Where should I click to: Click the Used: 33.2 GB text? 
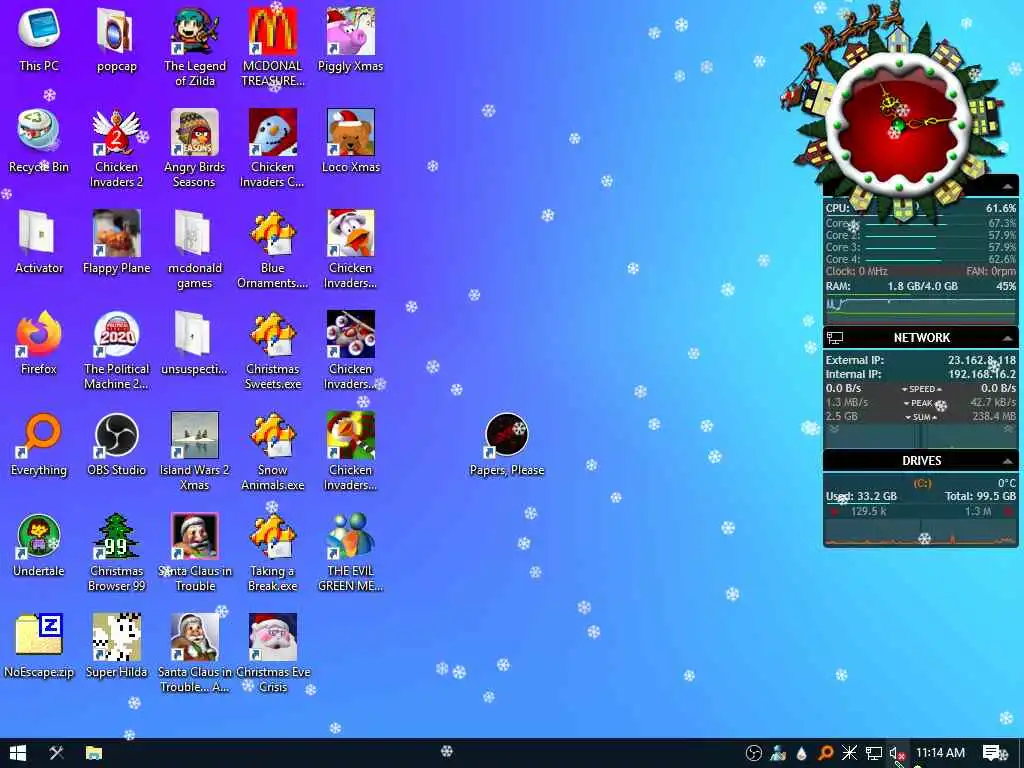click(x=861, y=496)
